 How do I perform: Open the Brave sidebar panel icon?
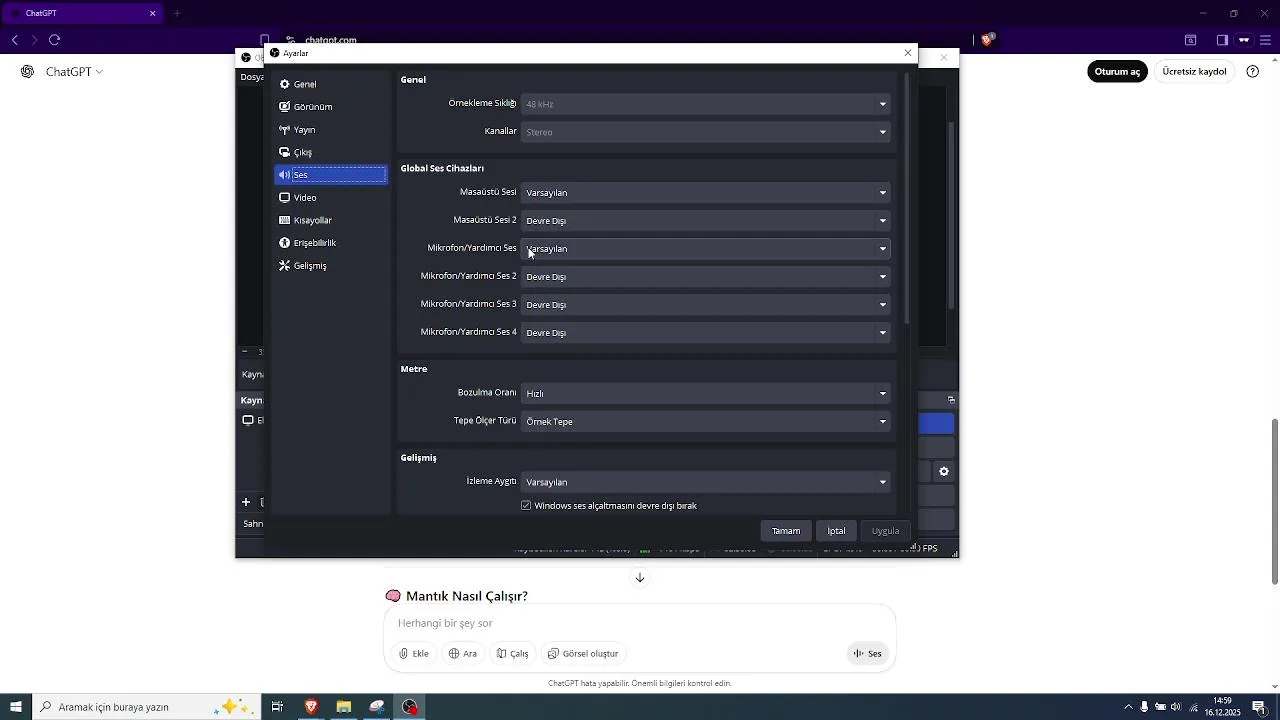[1222, 40]
